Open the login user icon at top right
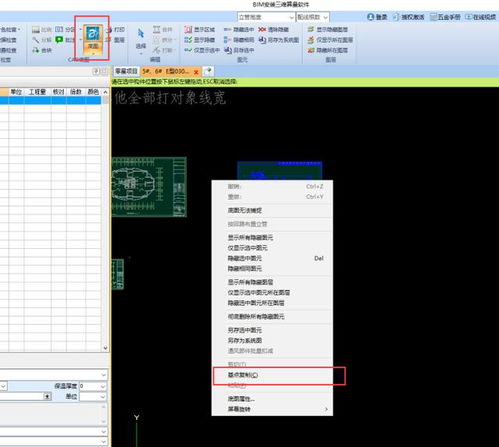 [370, 17]
